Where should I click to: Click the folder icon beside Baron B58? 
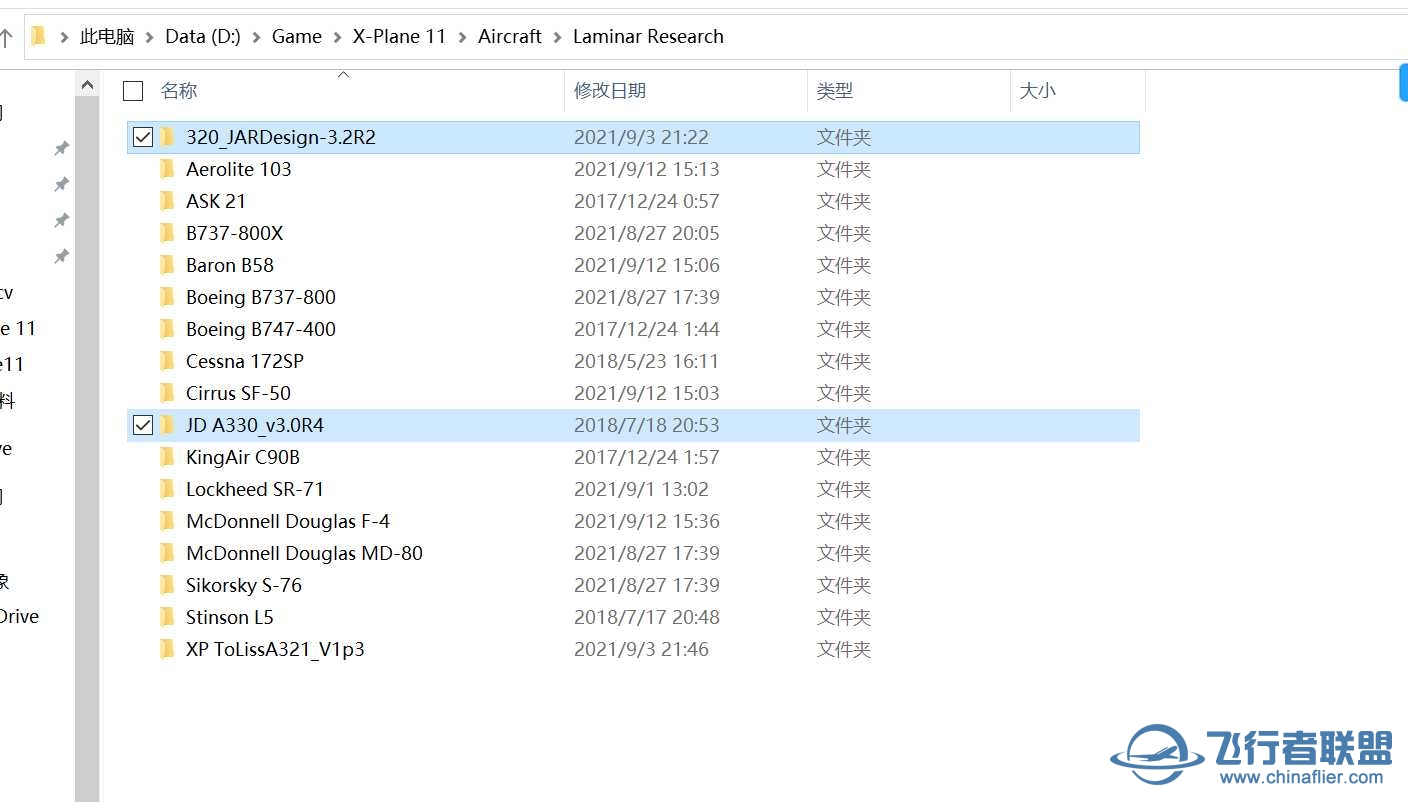click(168, 265)
